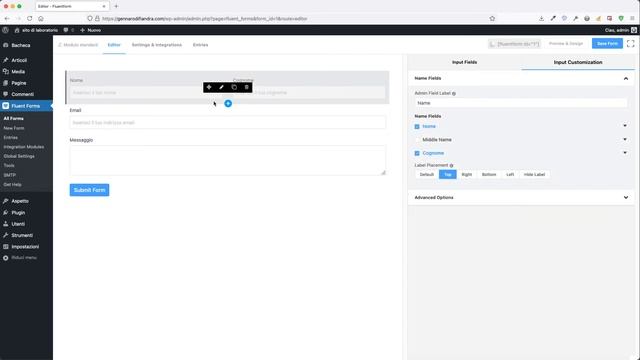Viewport: 640px width, 360px height.
Task: Bookmark the page with the star icon
Action: pyautogui.click(x=492, y=18)
